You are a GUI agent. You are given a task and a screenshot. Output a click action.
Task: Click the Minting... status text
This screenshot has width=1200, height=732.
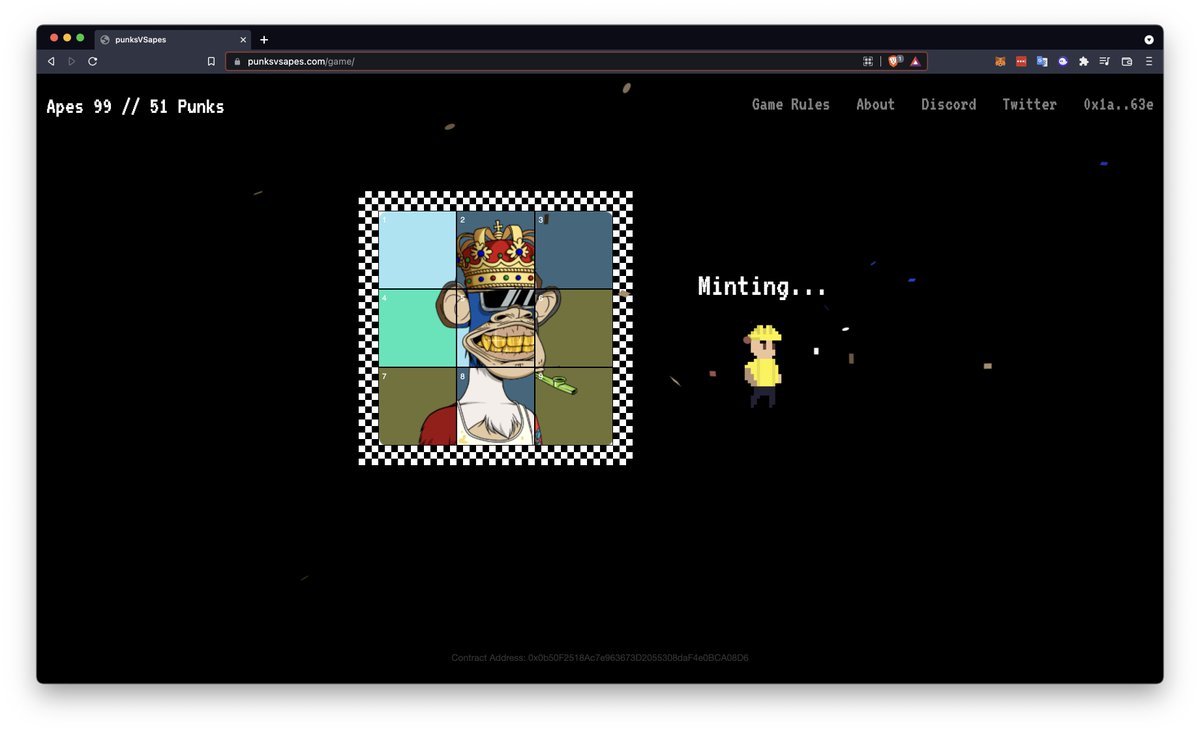(762, 286)
